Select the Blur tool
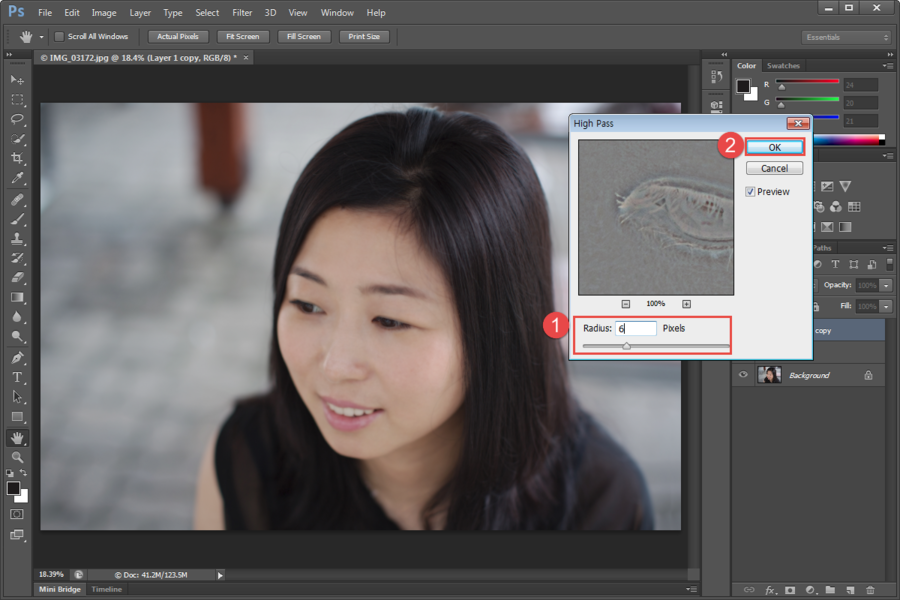Viewport: 900px width, 600px height. 17,317
